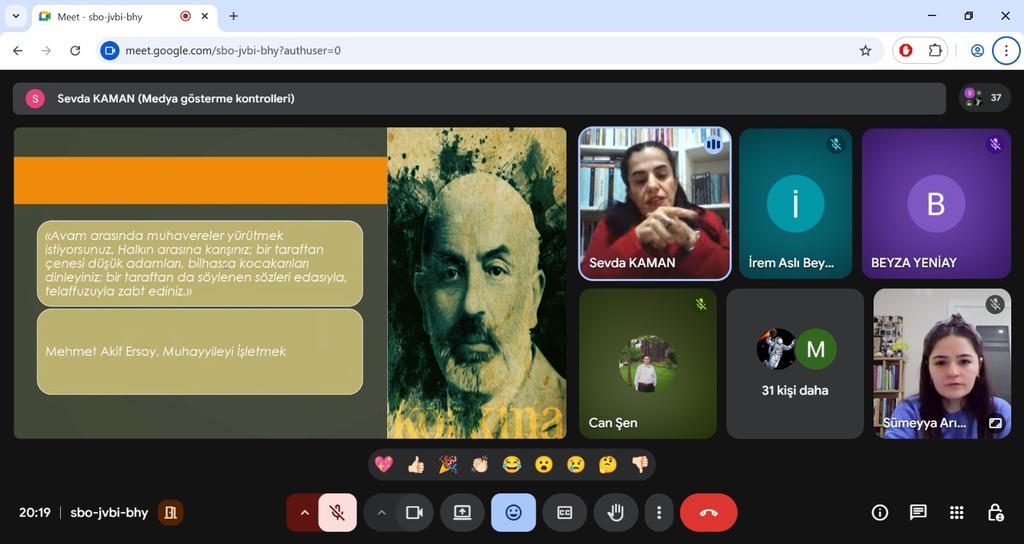
Task: Toggle the camera on or off
Action: pos(413,513)
